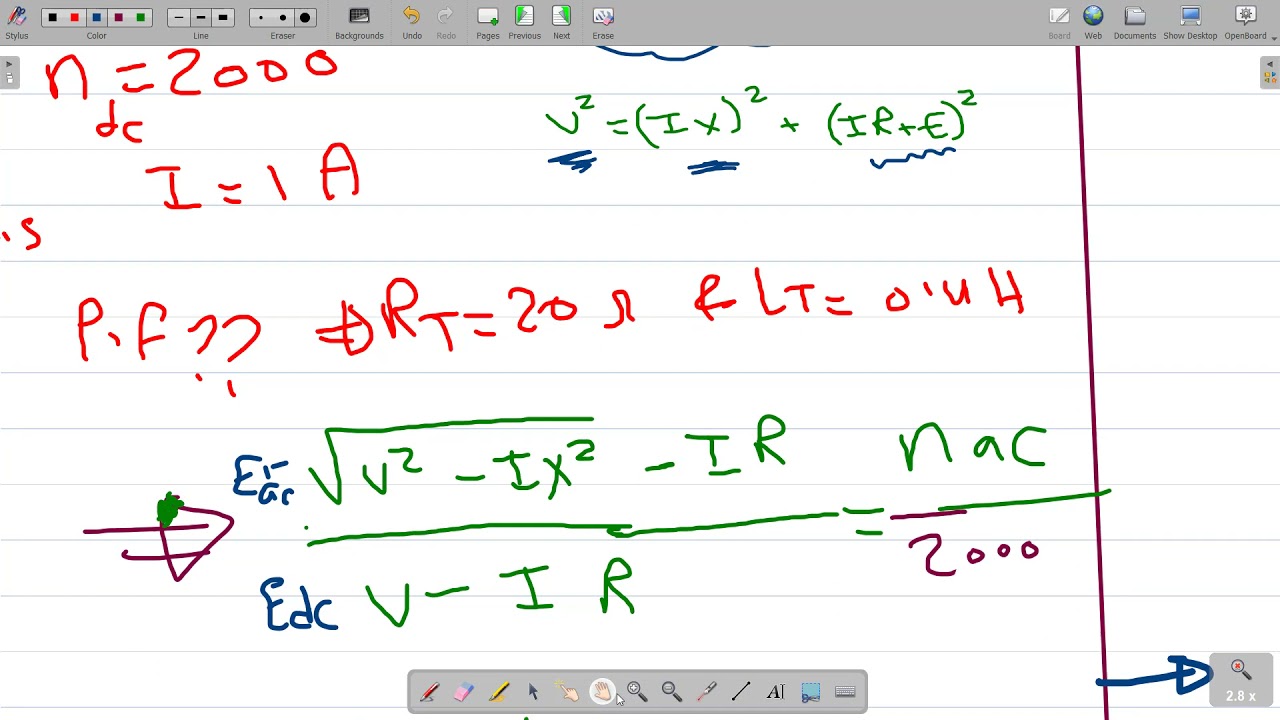Select the red pen color

(x=75, y=18)
